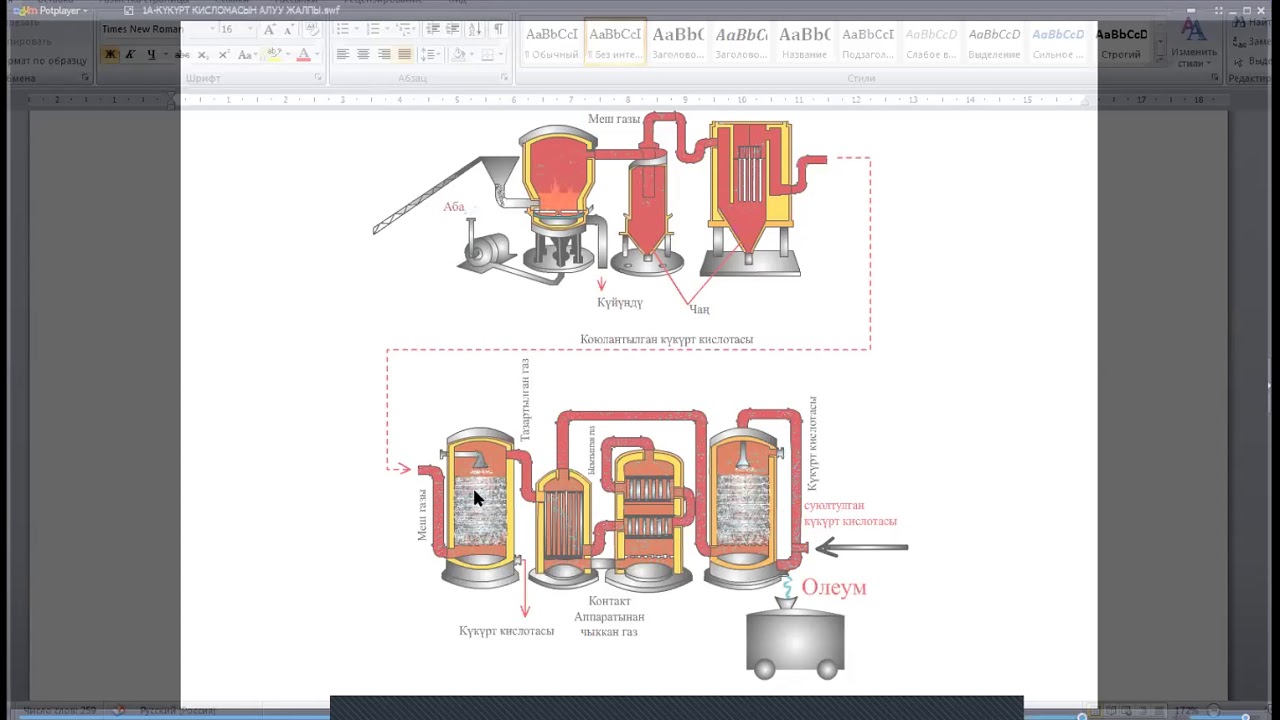Select the Строгий style
Viewport: 1280px width, 720px height.
[x=1121, y=43]
